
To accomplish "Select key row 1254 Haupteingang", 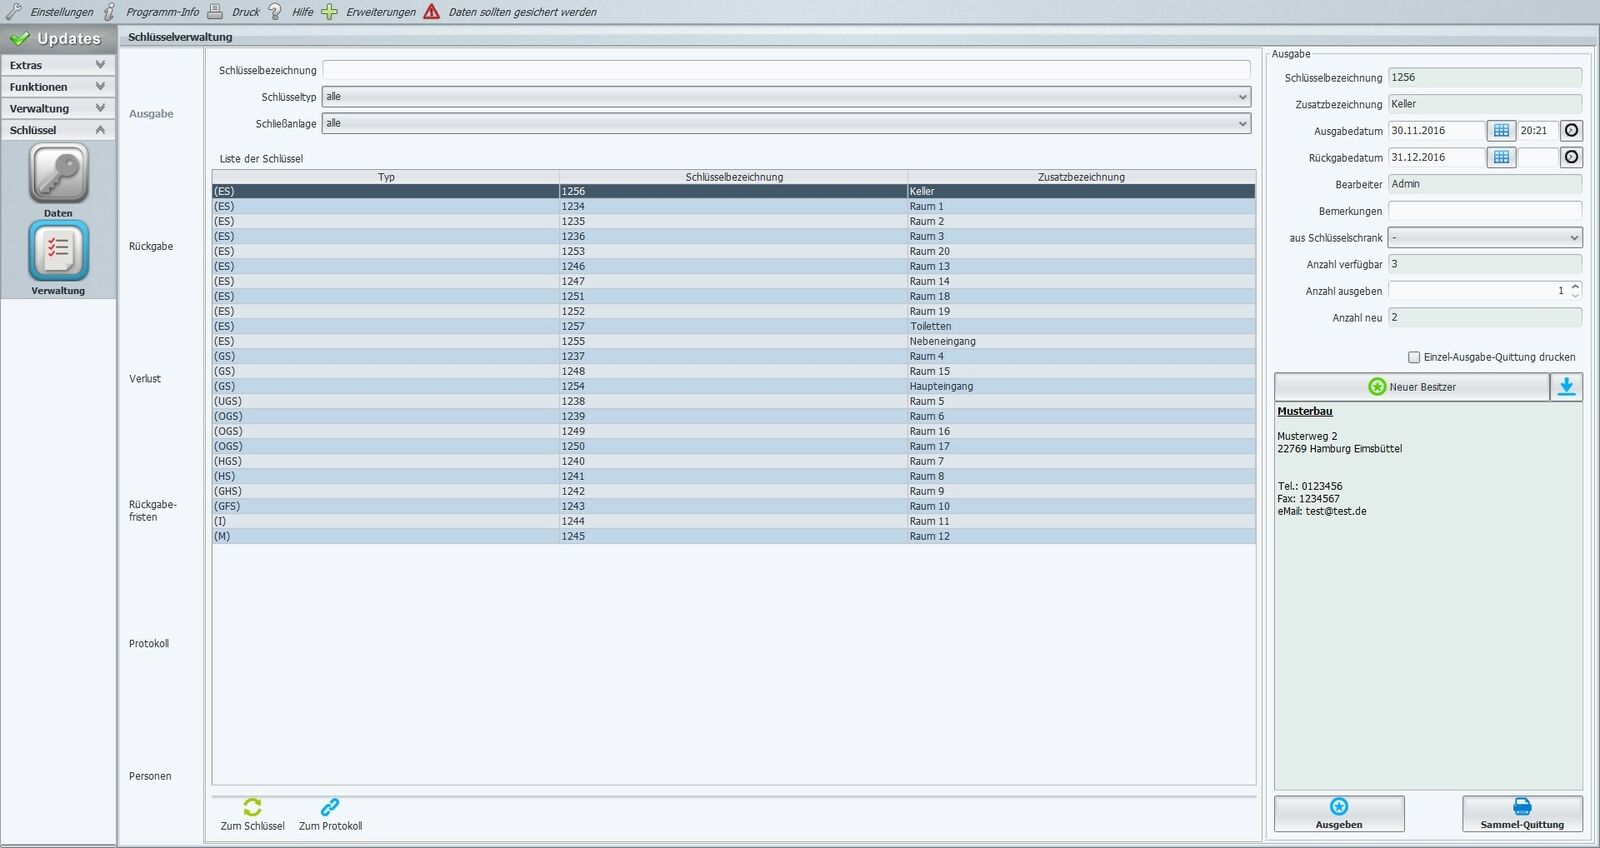I will (x=734, y=386).
